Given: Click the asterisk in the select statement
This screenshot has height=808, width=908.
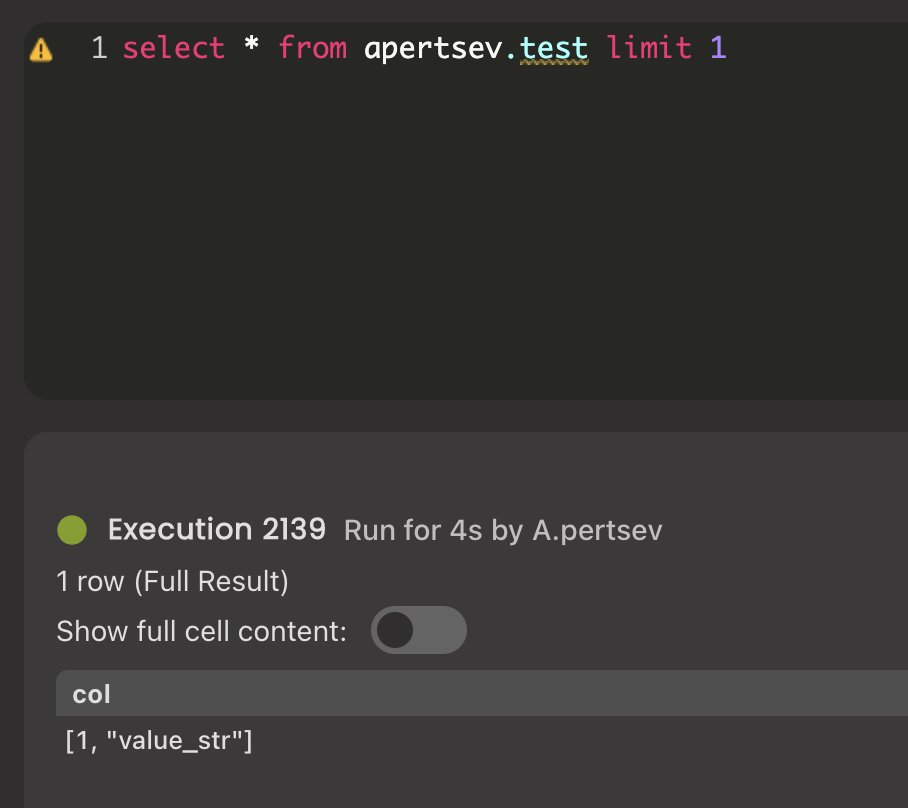Looking at the screenshot, I should (250, 47).
